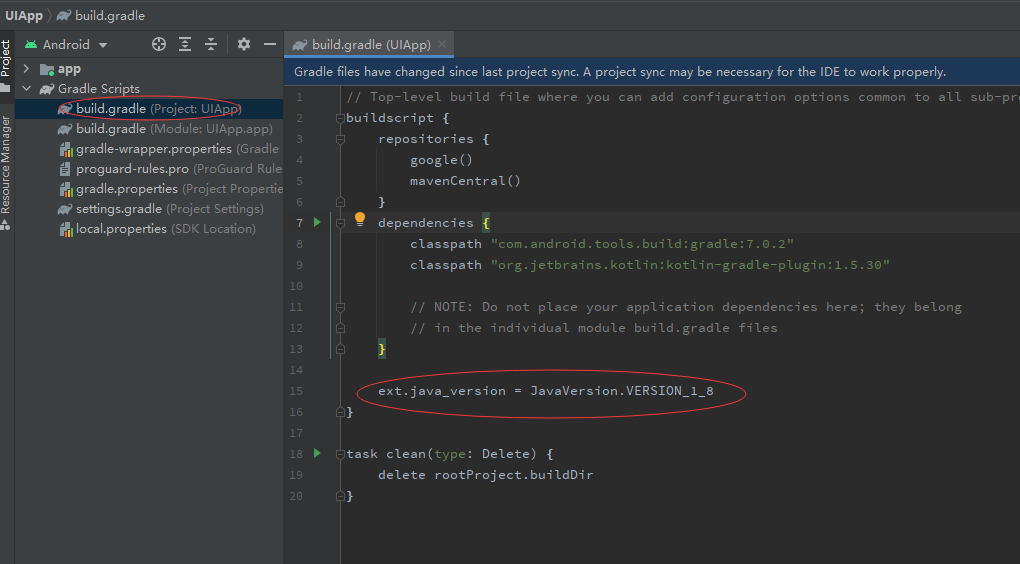
Task: Hide the Project panel with minus icon
Action: pos(269,44)
